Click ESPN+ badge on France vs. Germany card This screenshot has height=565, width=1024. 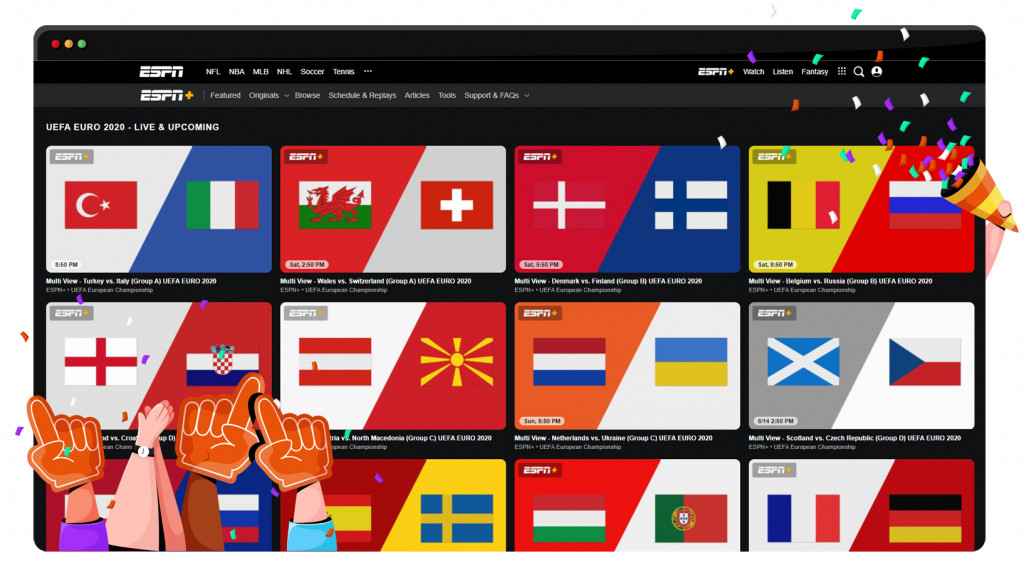click(774, 470)
